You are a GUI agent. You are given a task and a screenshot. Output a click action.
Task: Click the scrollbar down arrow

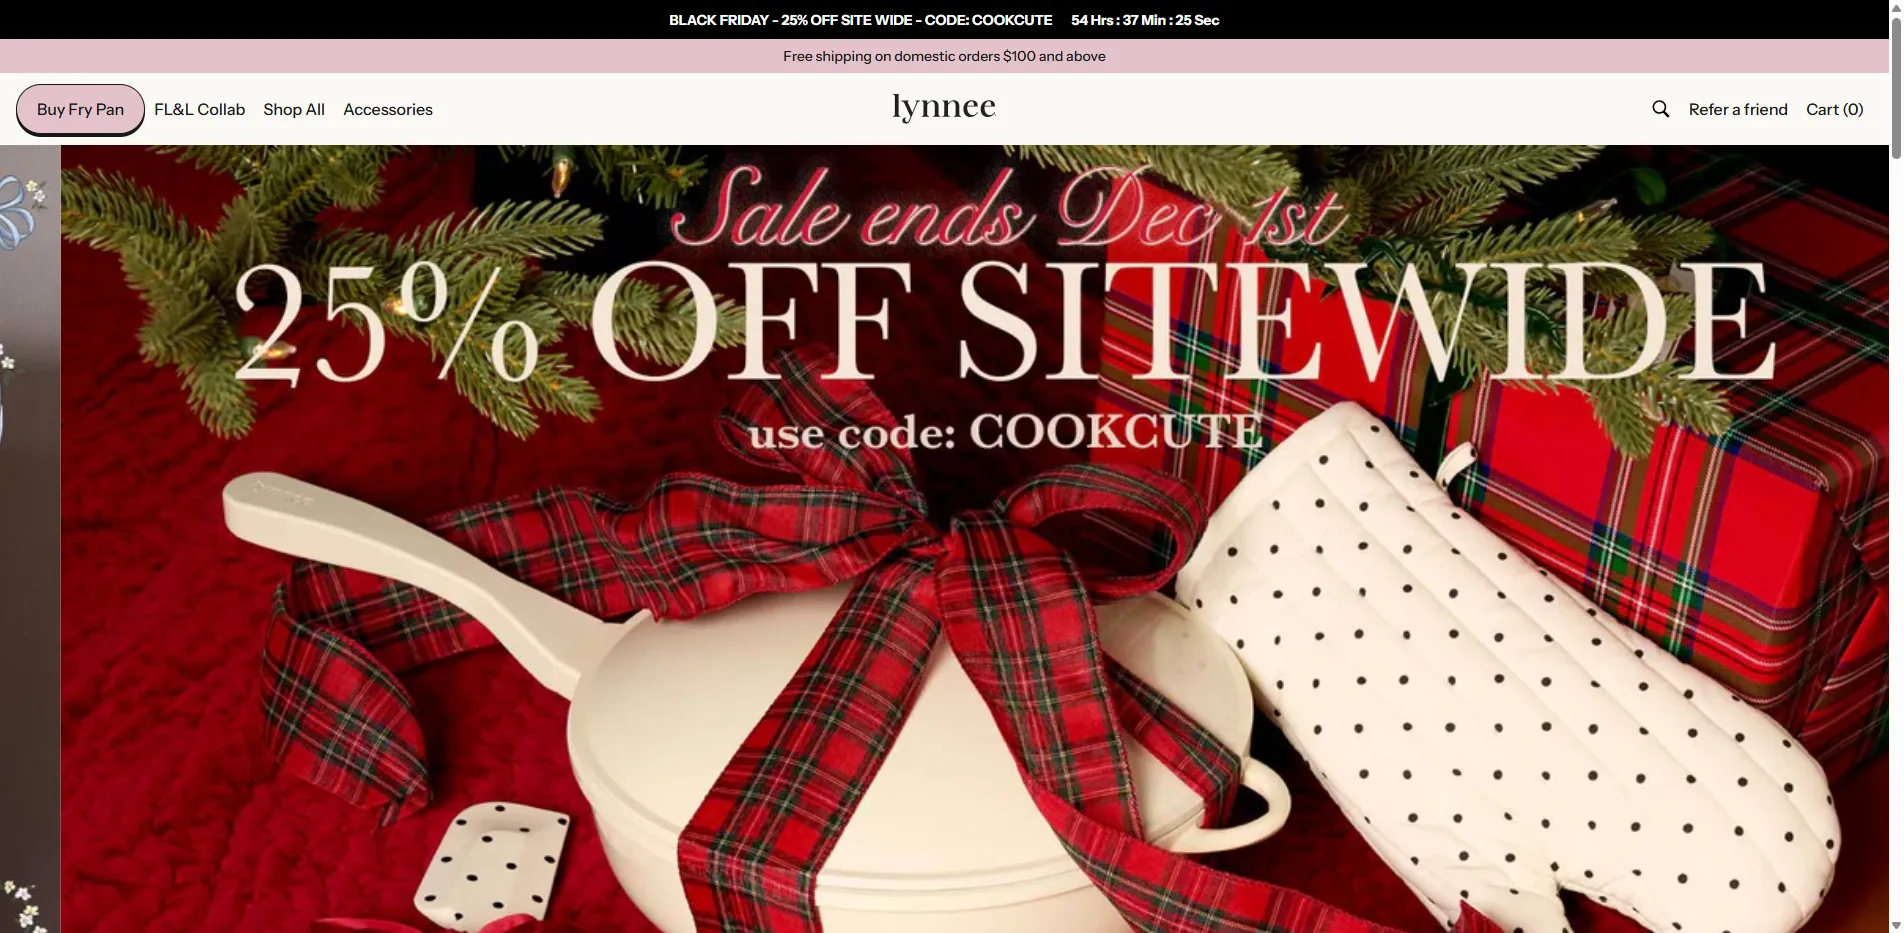1896,926
